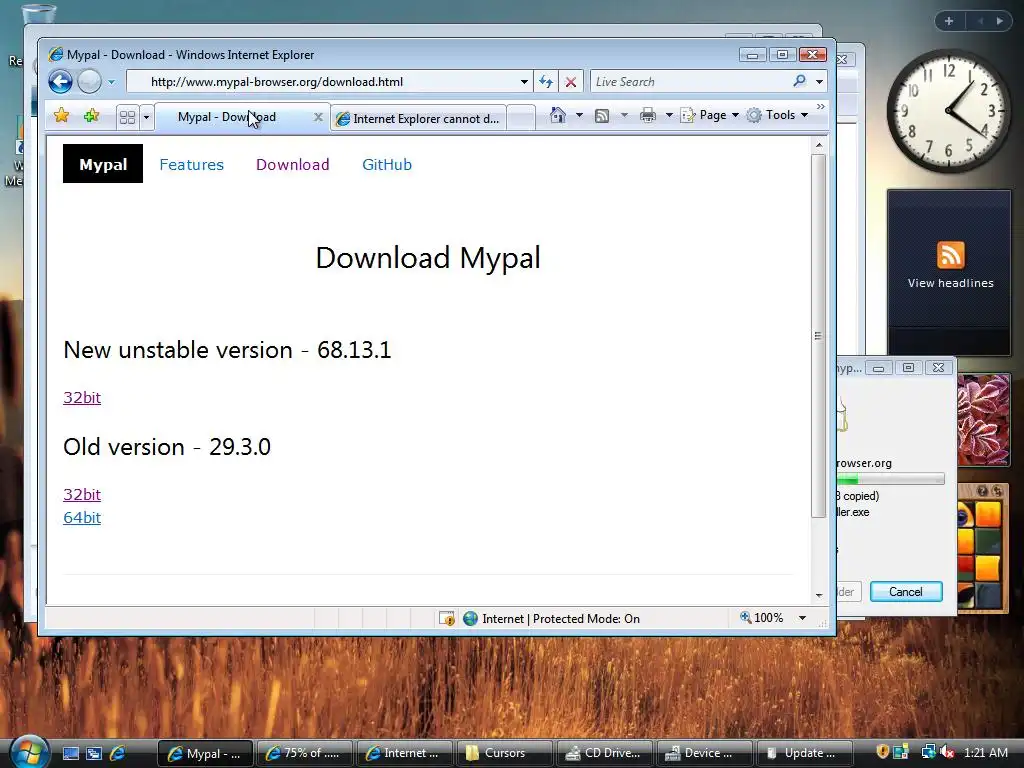Click the Live Search magnifier icon
The height and width of the screenshot is (768, 1024).
pos(799,81)
